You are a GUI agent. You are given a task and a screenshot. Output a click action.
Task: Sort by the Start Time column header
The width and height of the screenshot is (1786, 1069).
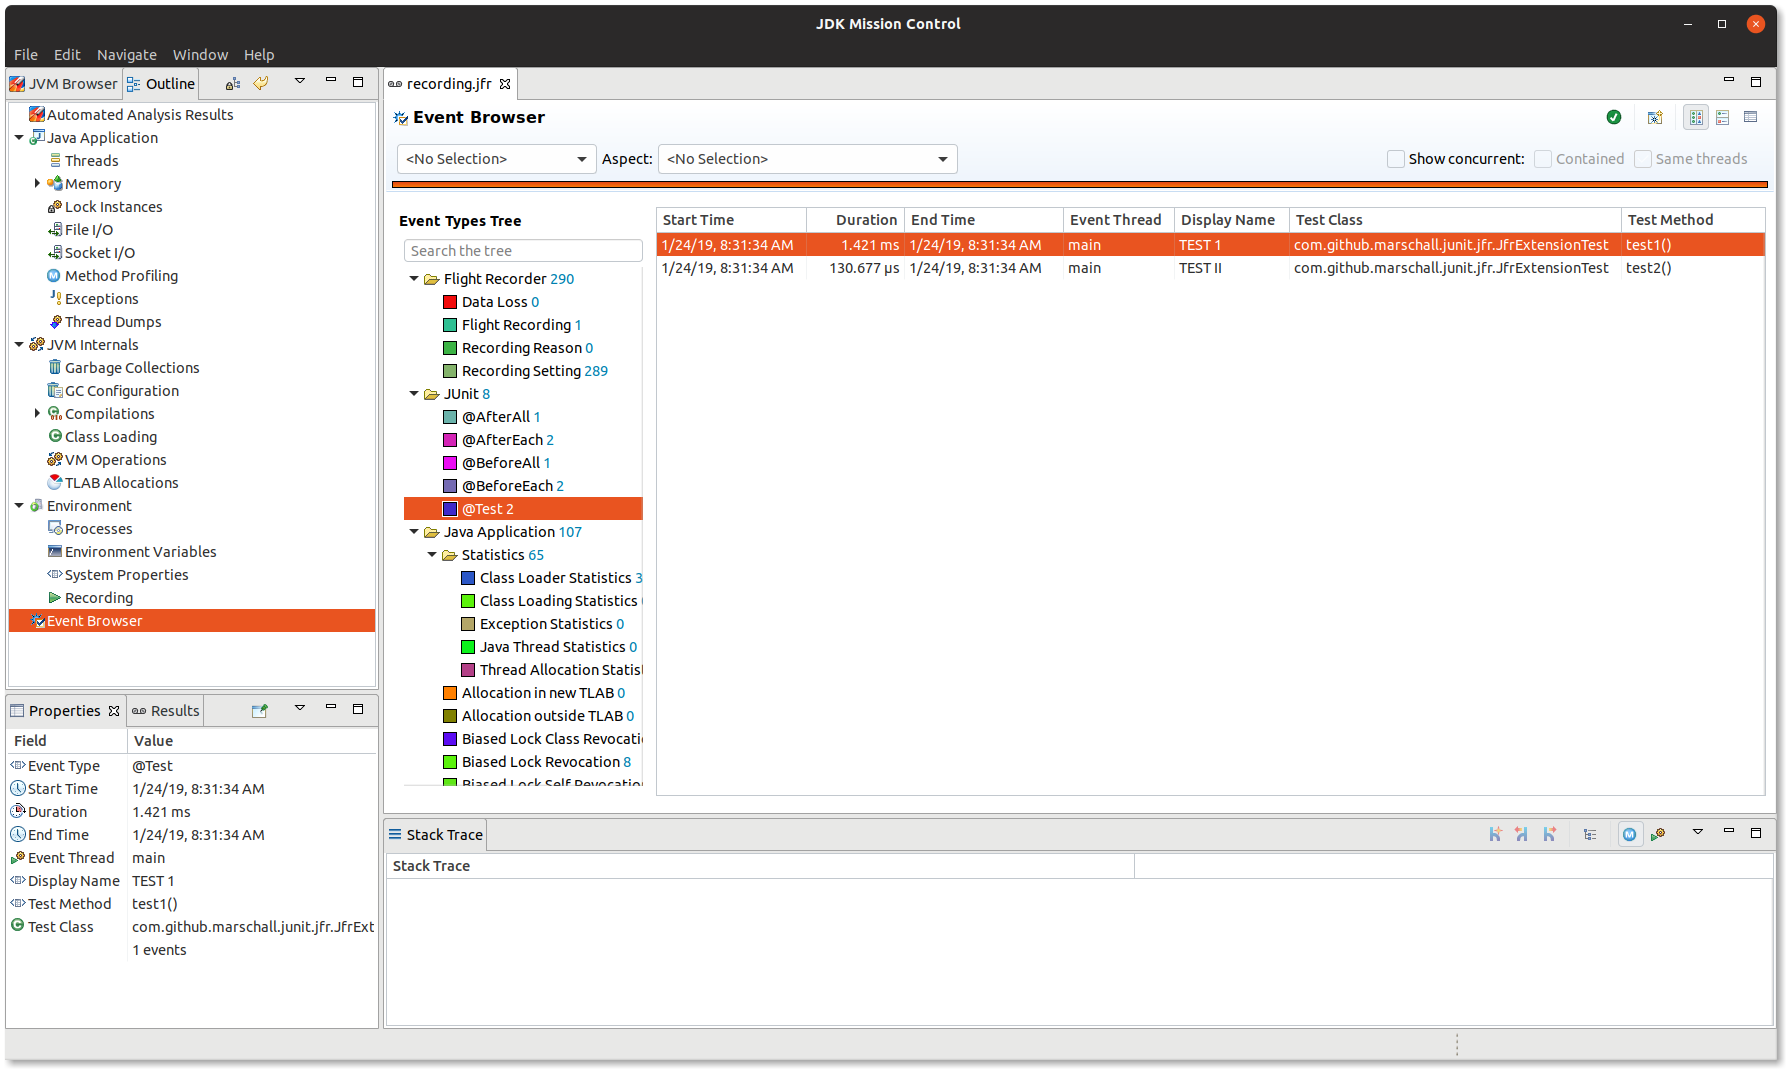[x=731, y=219]
